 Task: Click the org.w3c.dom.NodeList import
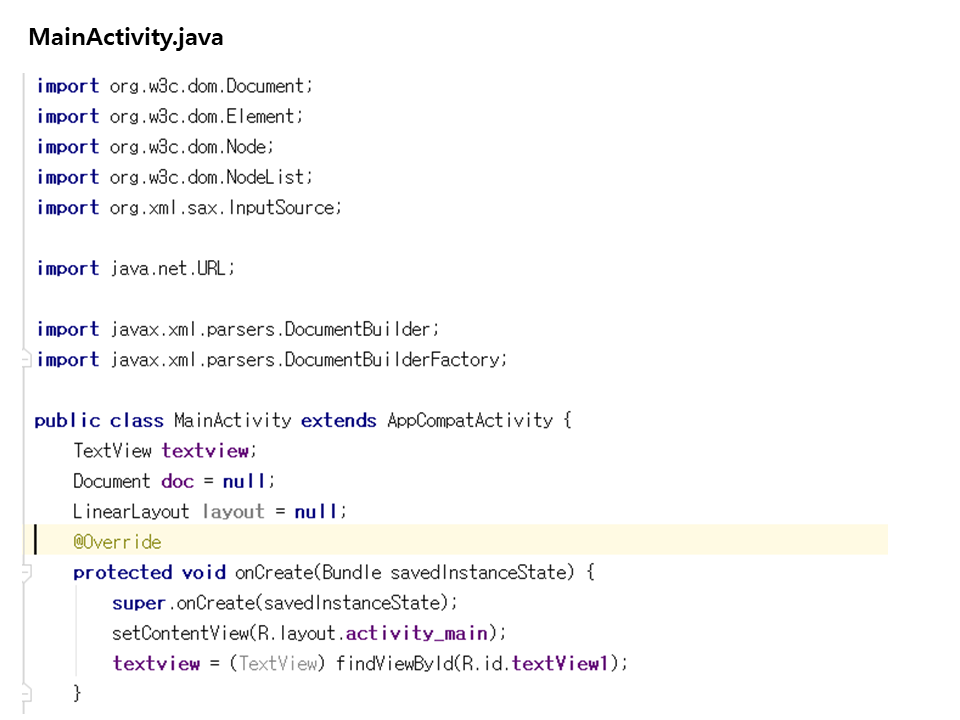(211, 177)
